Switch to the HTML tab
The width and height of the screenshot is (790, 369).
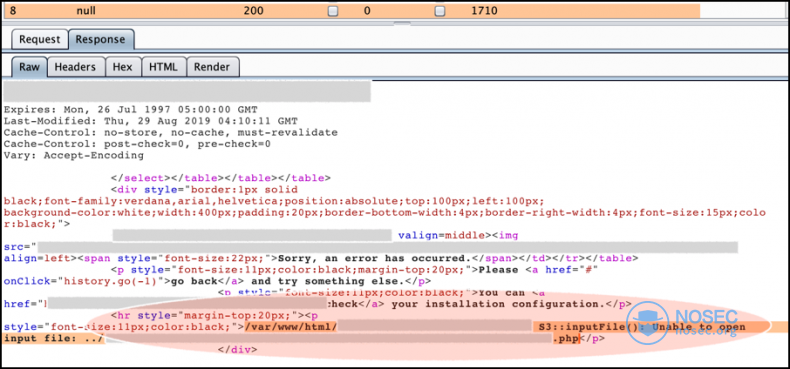pyautogui.click(x=164, y=67)
